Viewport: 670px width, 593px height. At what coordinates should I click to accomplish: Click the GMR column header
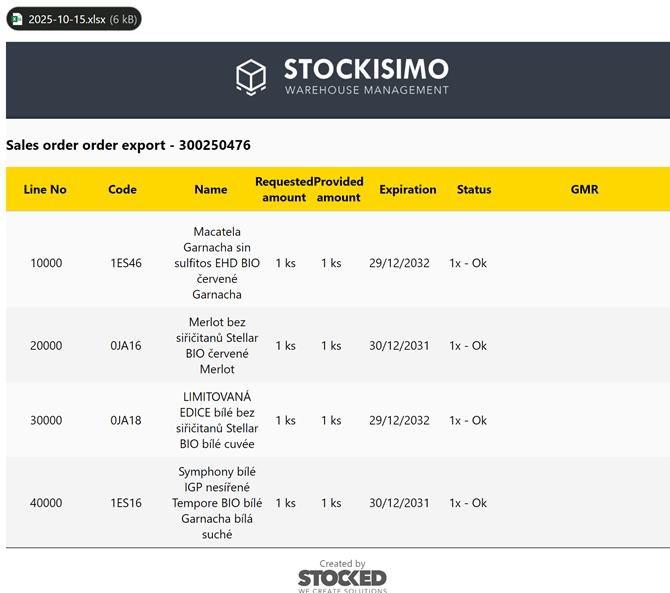(584, 189)
